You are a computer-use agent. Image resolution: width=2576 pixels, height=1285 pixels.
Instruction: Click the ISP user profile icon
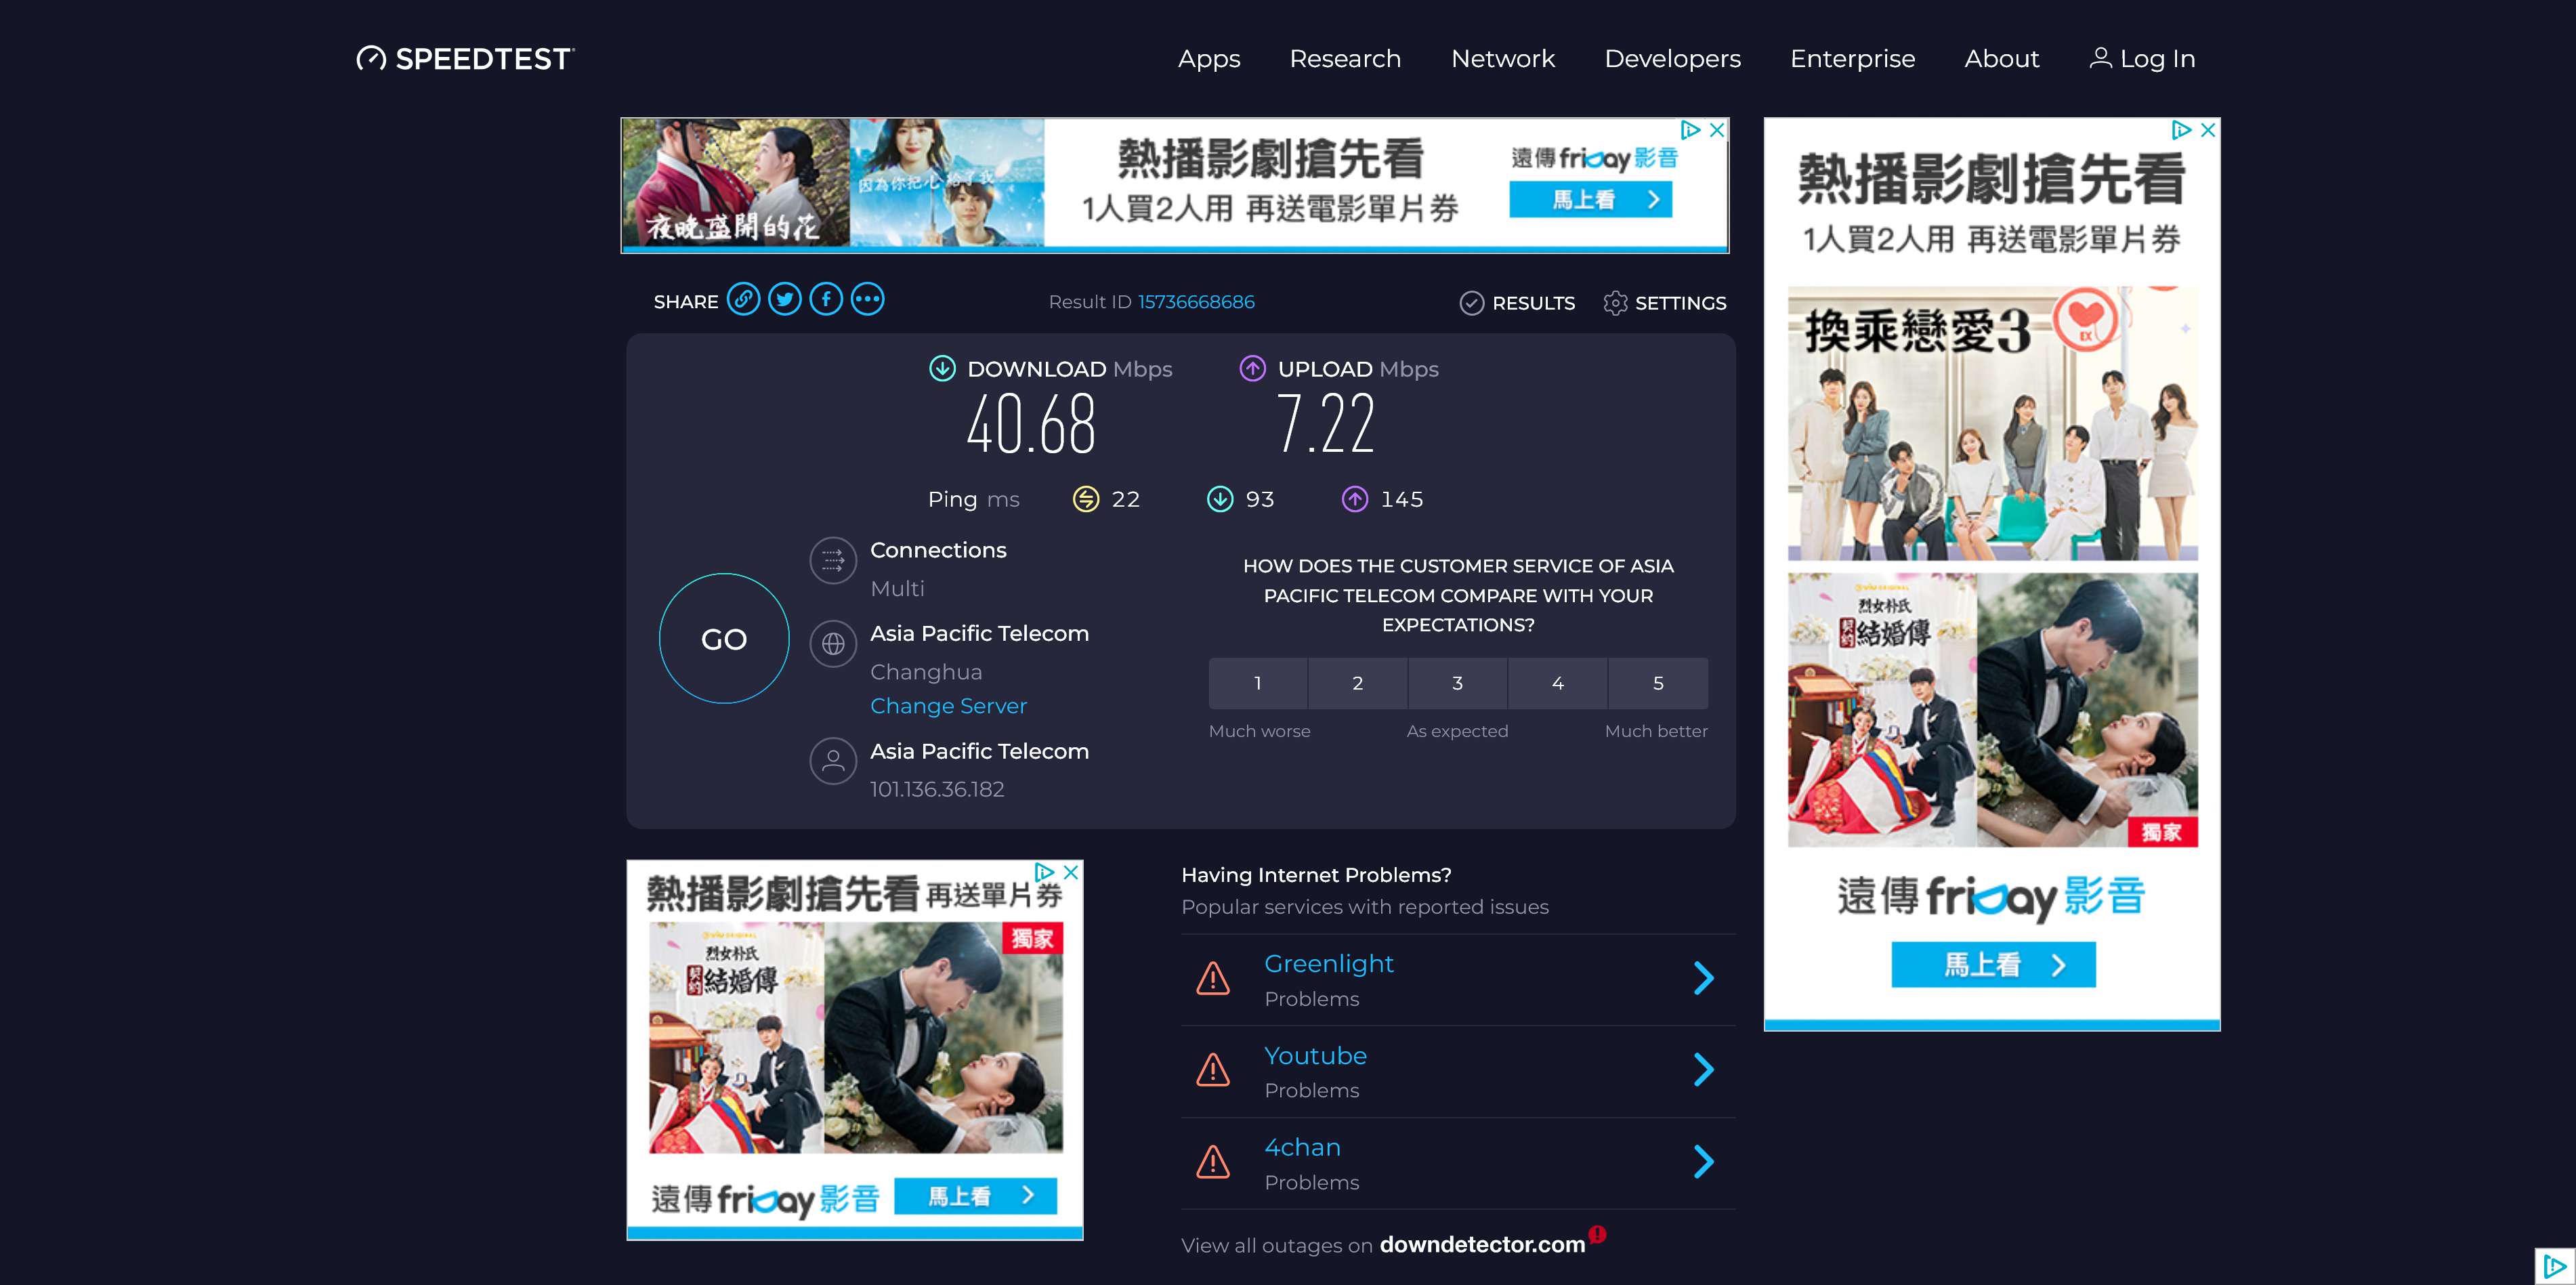pos(833,761)
